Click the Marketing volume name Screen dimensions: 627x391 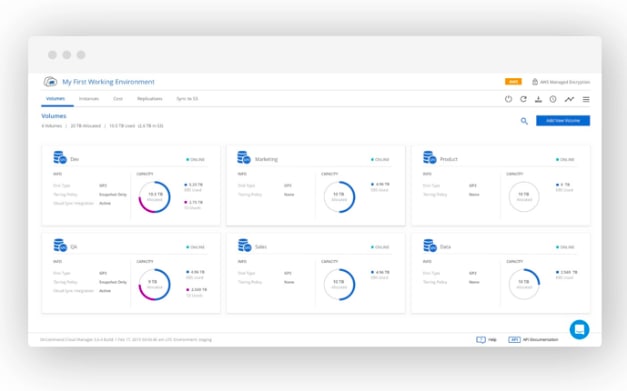[x=266, y=159]
